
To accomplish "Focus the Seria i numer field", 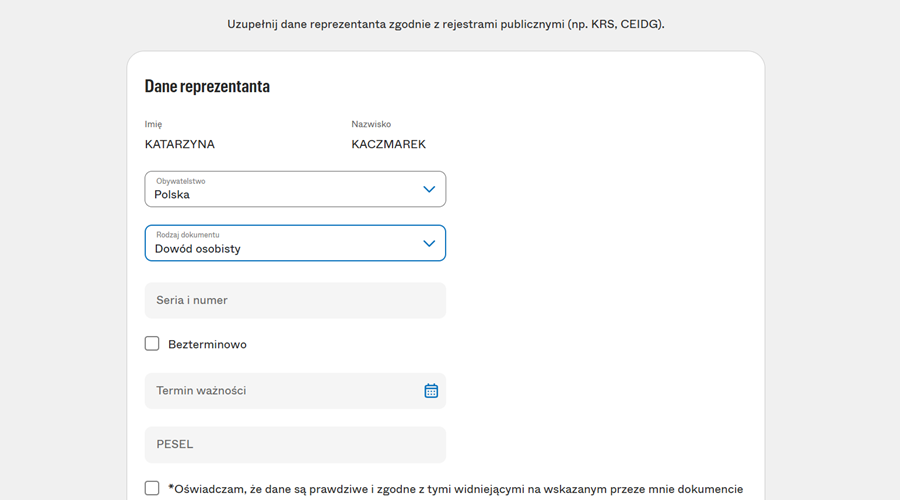I will tap(295, 300).
